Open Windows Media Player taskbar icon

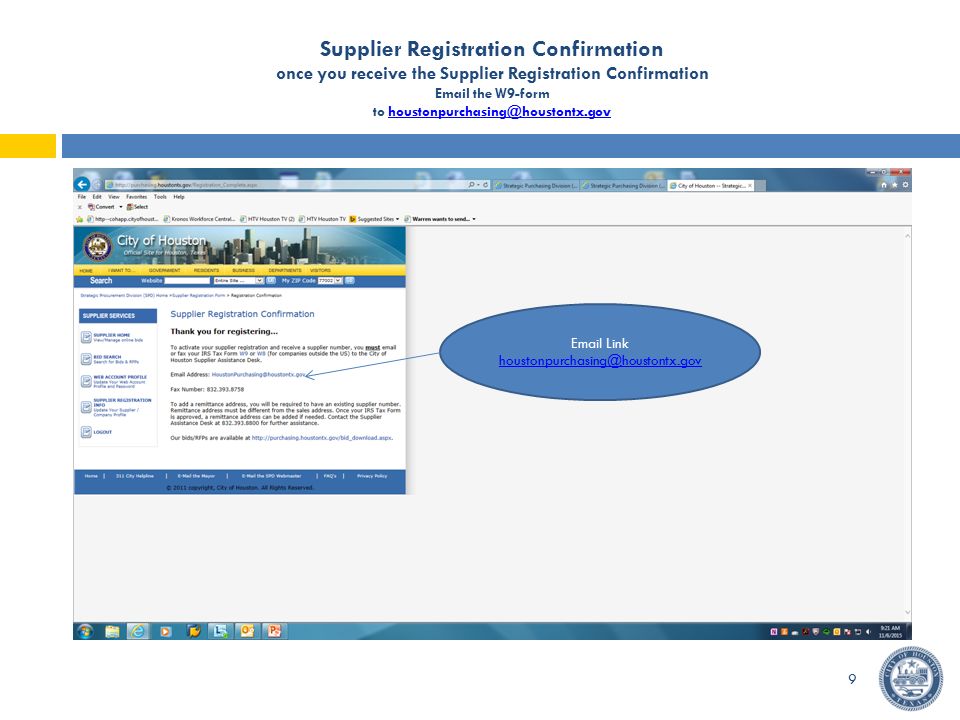pyautogui.click(x=165, y=631)
